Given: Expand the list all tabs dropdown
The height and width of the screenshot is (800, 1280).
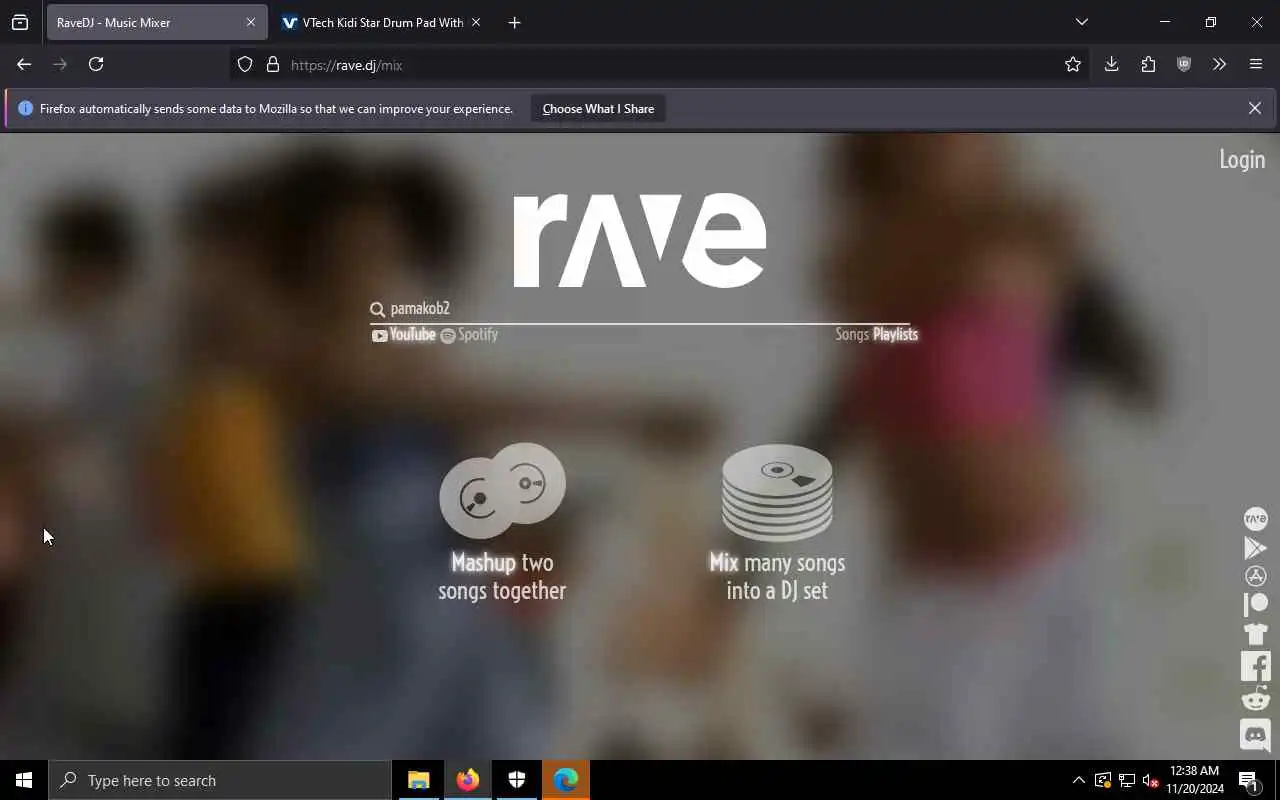Looking at the screenshot, I should point(1081,22).
